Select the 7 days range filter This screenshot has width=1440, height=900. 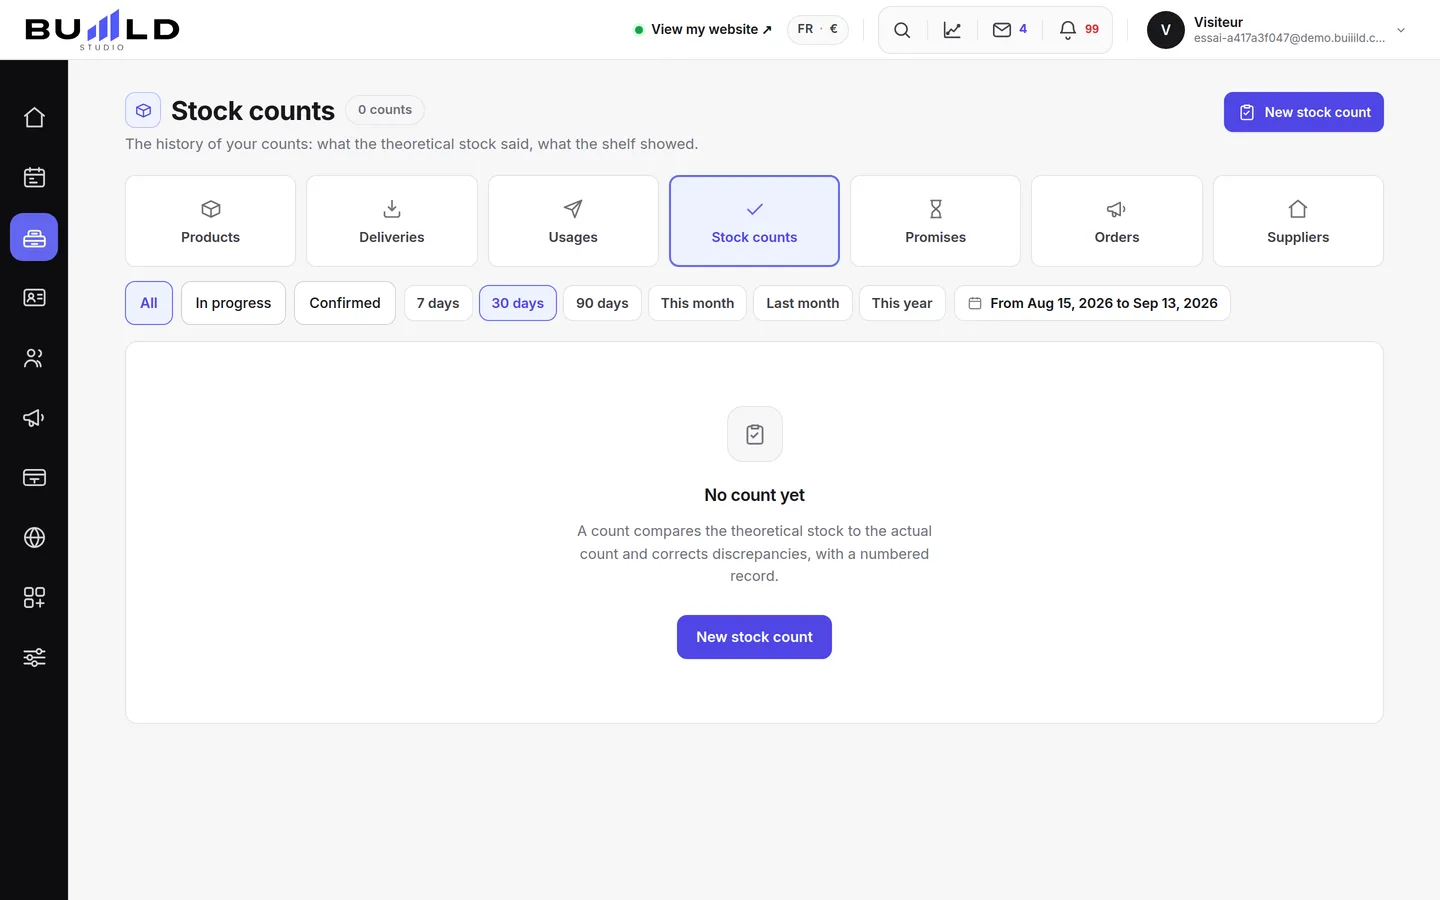(438, 303)
